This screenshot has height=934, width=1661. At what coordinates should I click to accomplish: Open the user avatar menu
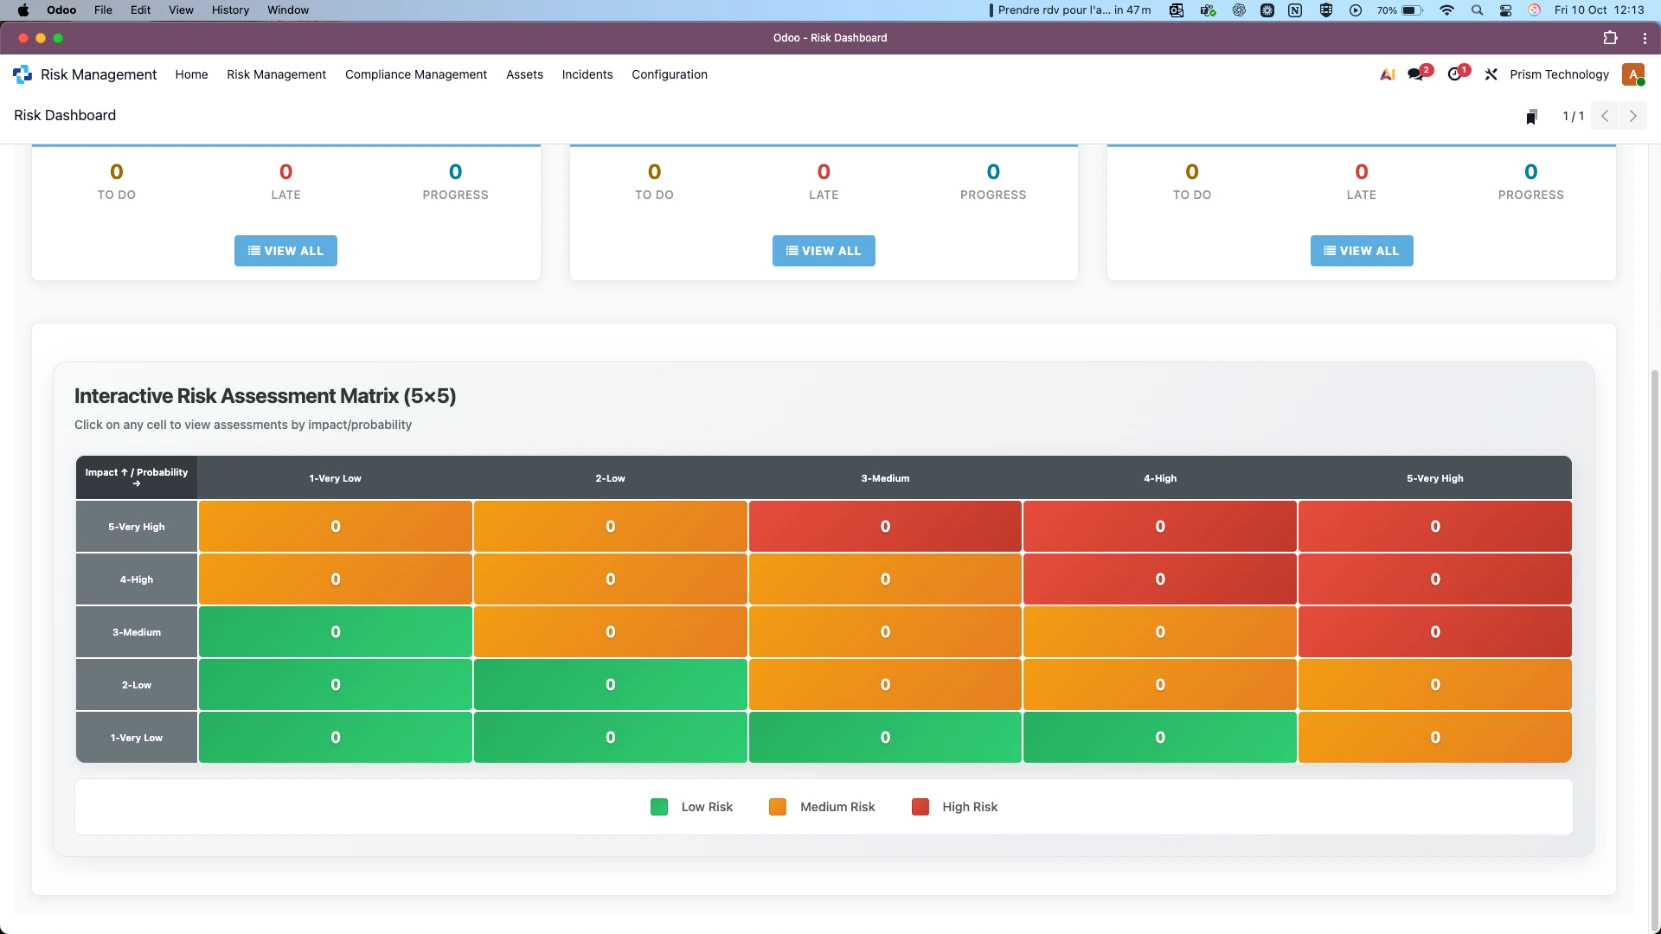pyautogui.click(x=1633, y=75)
